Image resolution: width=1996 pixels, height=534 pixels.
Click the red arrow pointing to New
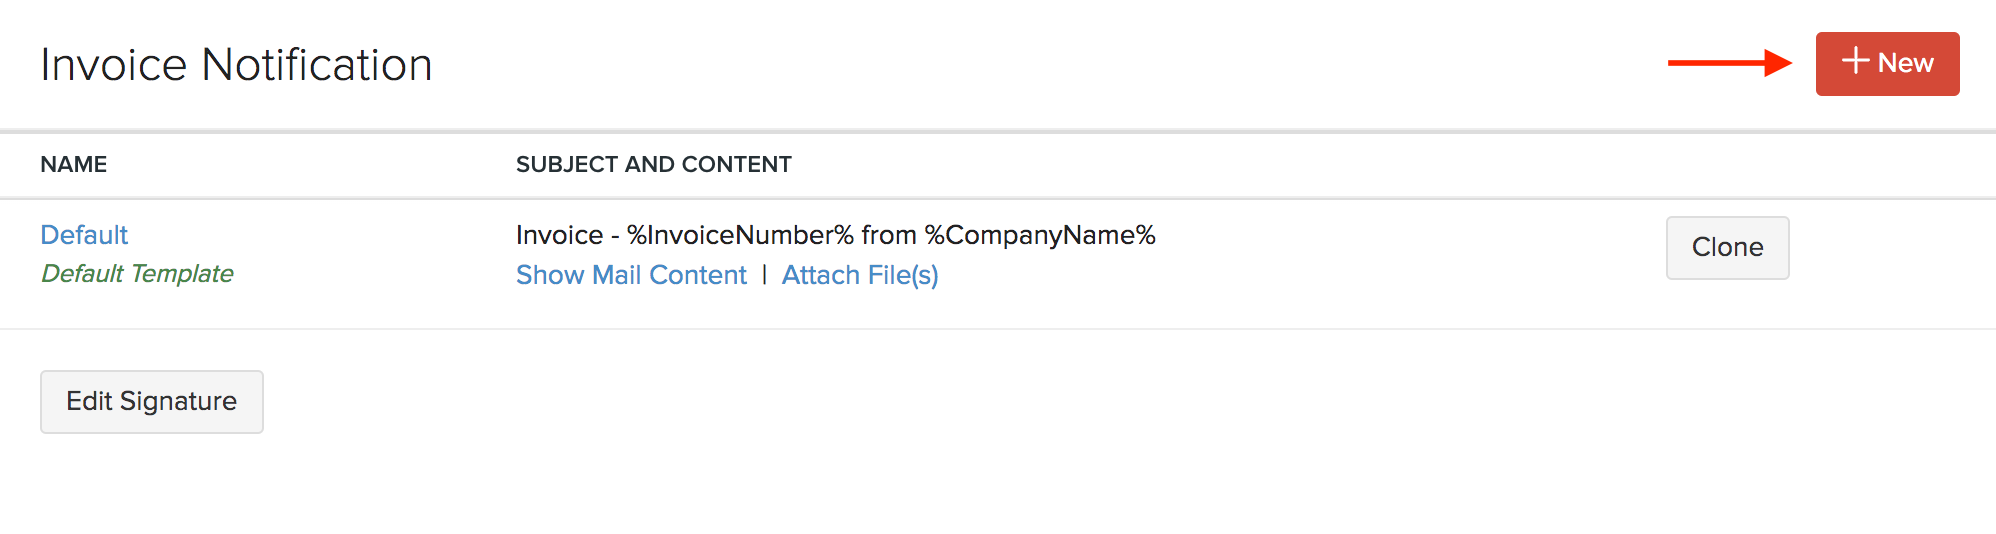tap(1729, 63)
